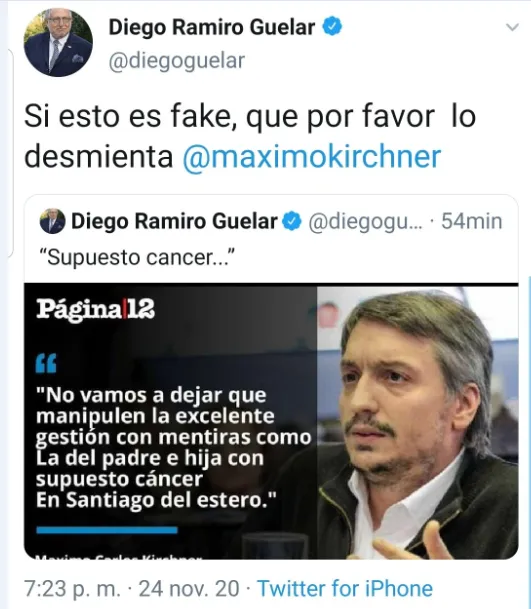Image resolution: width=531 pixels, height=609 pixels.
Task: Open the 54min timestamp of quoted tweet
Action: [472, 221]
